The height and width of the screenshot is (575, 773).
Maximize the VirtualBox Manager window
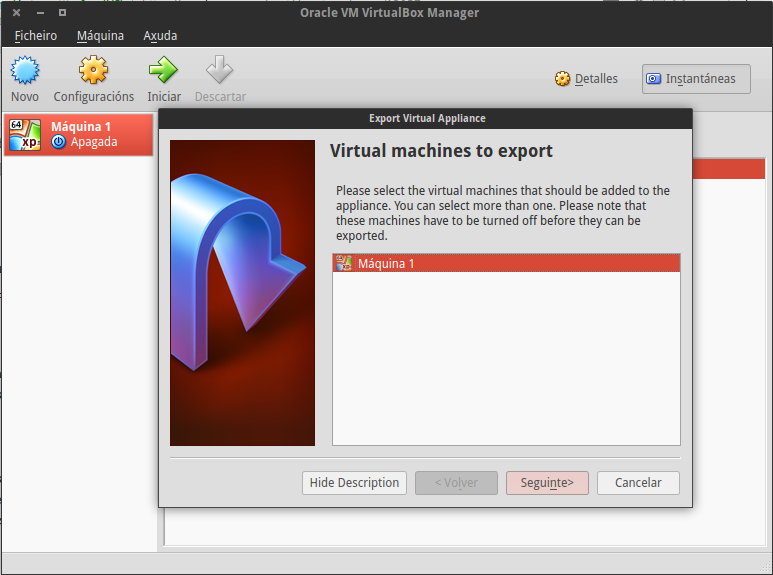62,13
